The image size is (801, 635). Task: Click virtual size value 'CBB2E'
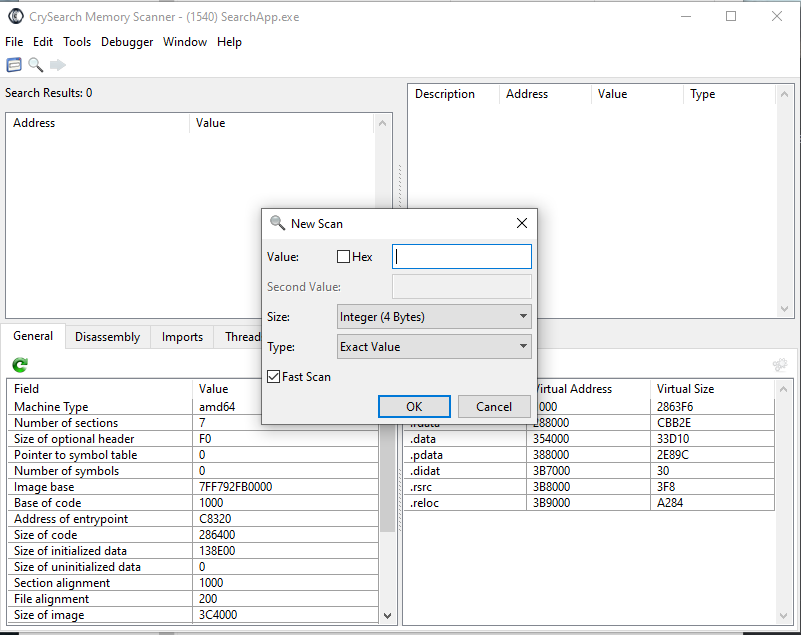[x=674, y=423]
